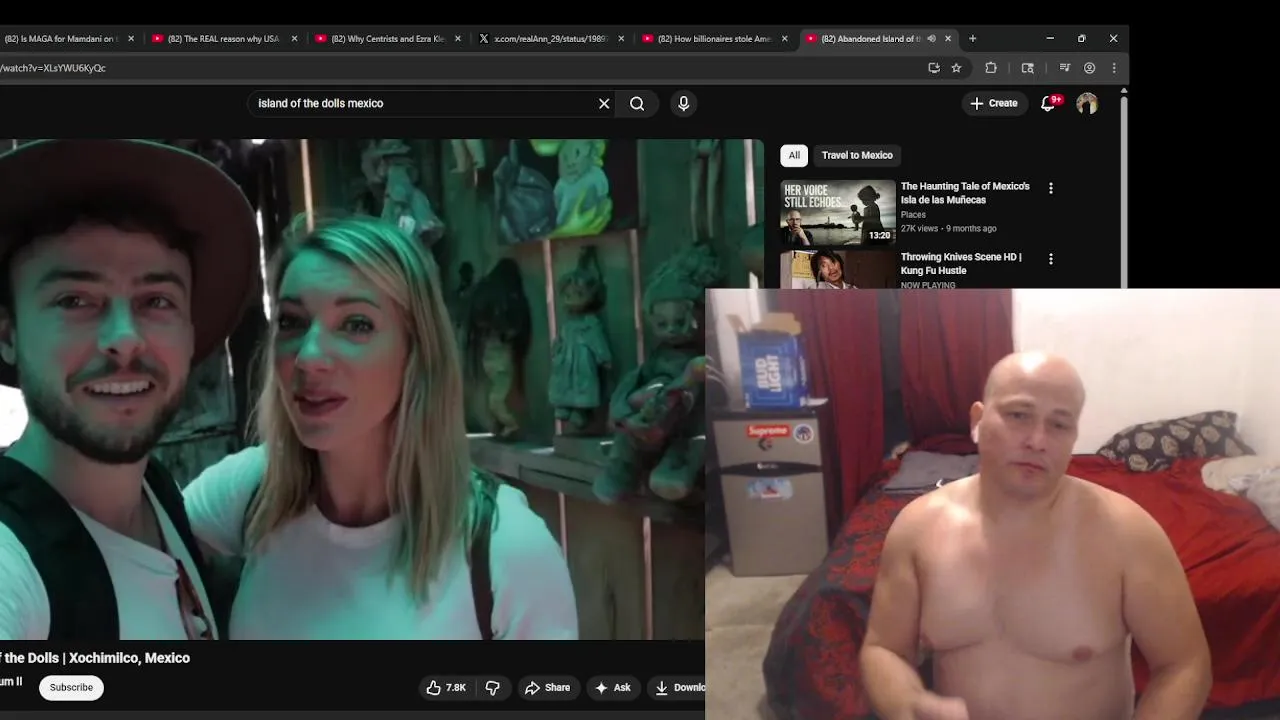
Task: Click the install app icon in address bar
Action: coord(934,68)
